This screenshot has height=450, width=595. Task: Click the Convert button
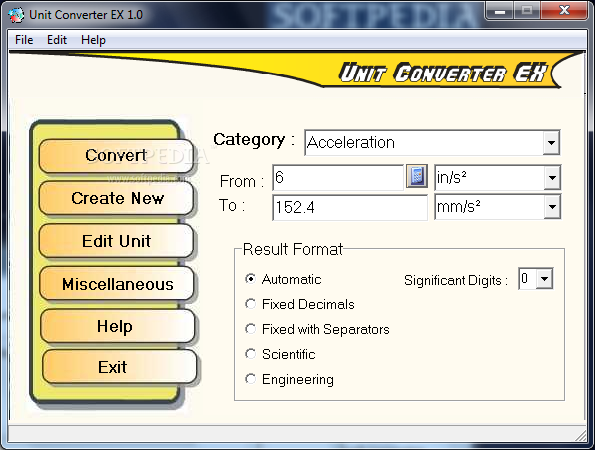[116, 156]
